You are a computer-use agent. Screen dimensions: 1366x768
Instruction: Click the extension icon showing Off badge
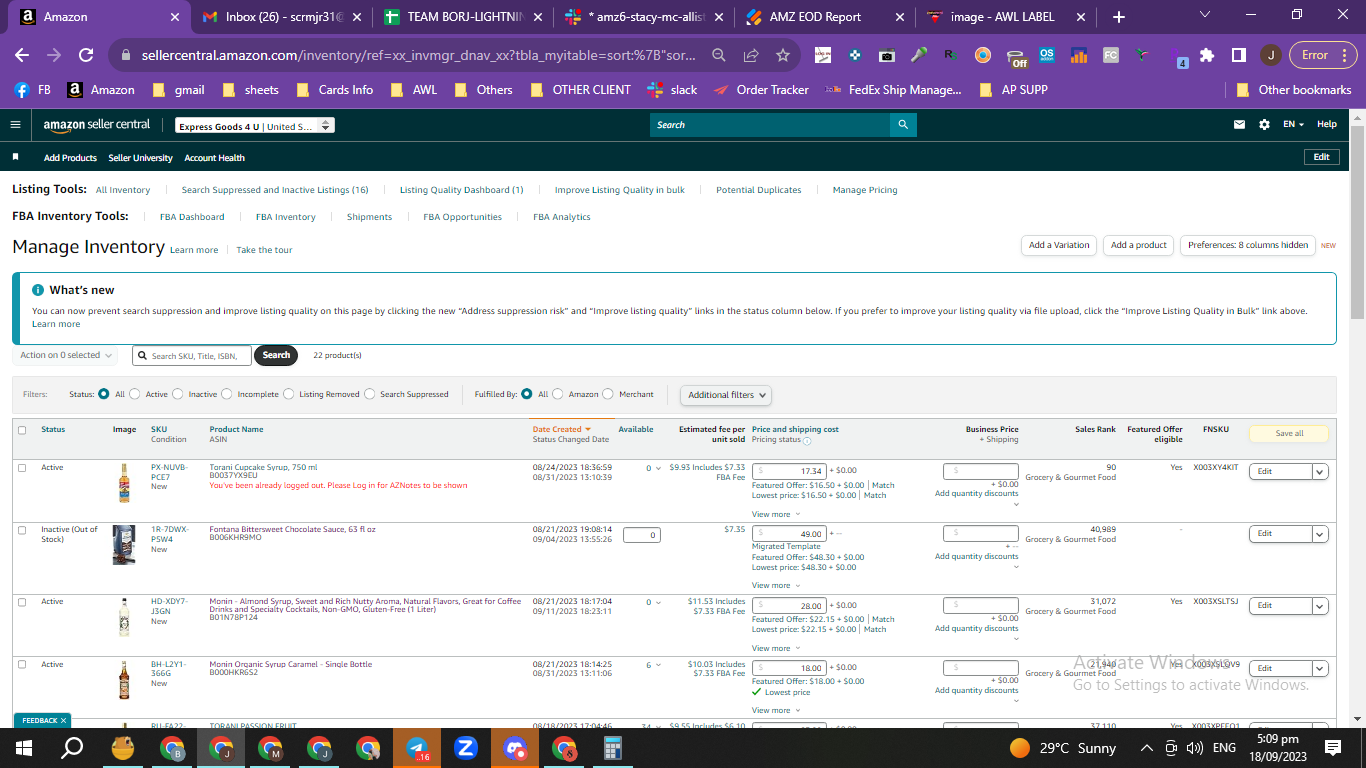(1015, 57)
